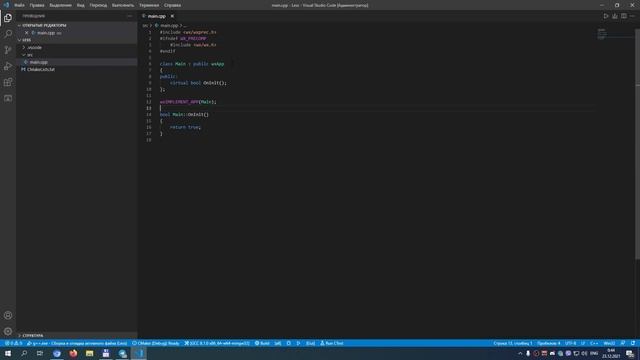Open File Explorer from the taskbar
Image resolution: width=640 pixels, height=360 pixels.
tap(89, 353)
